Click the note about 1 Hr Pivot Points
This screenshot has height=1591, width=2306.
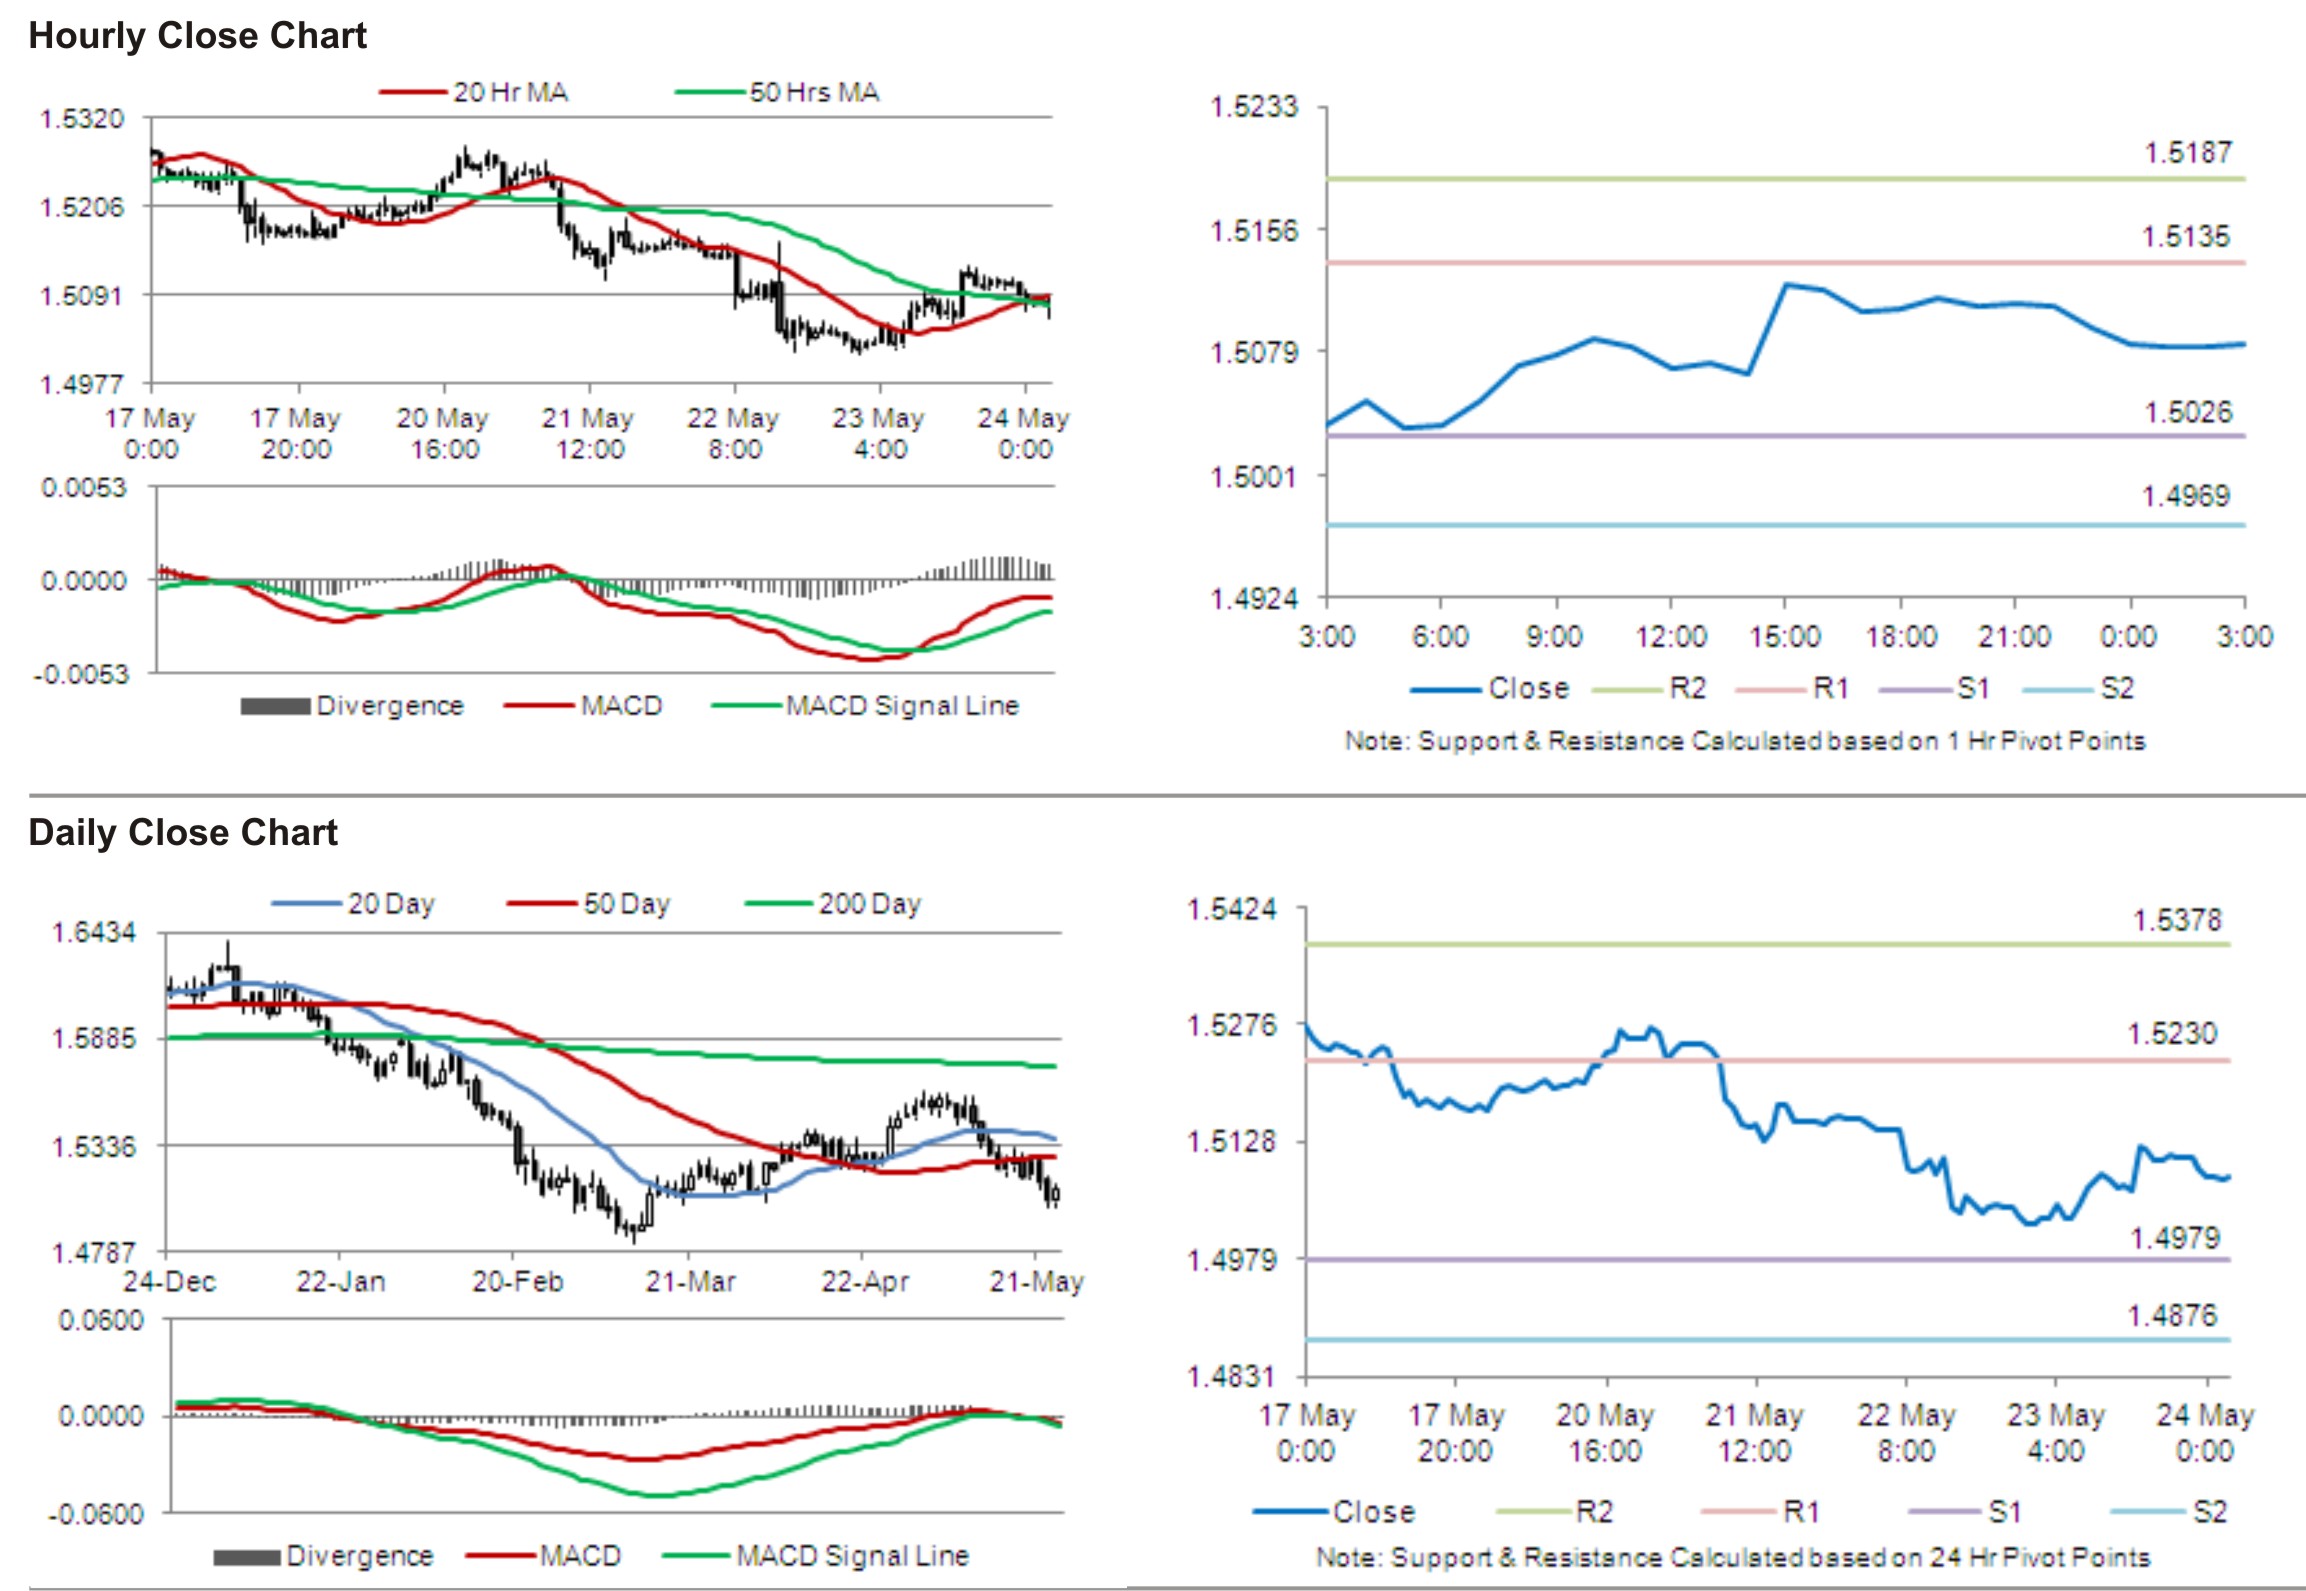[x=1745, y=741]
